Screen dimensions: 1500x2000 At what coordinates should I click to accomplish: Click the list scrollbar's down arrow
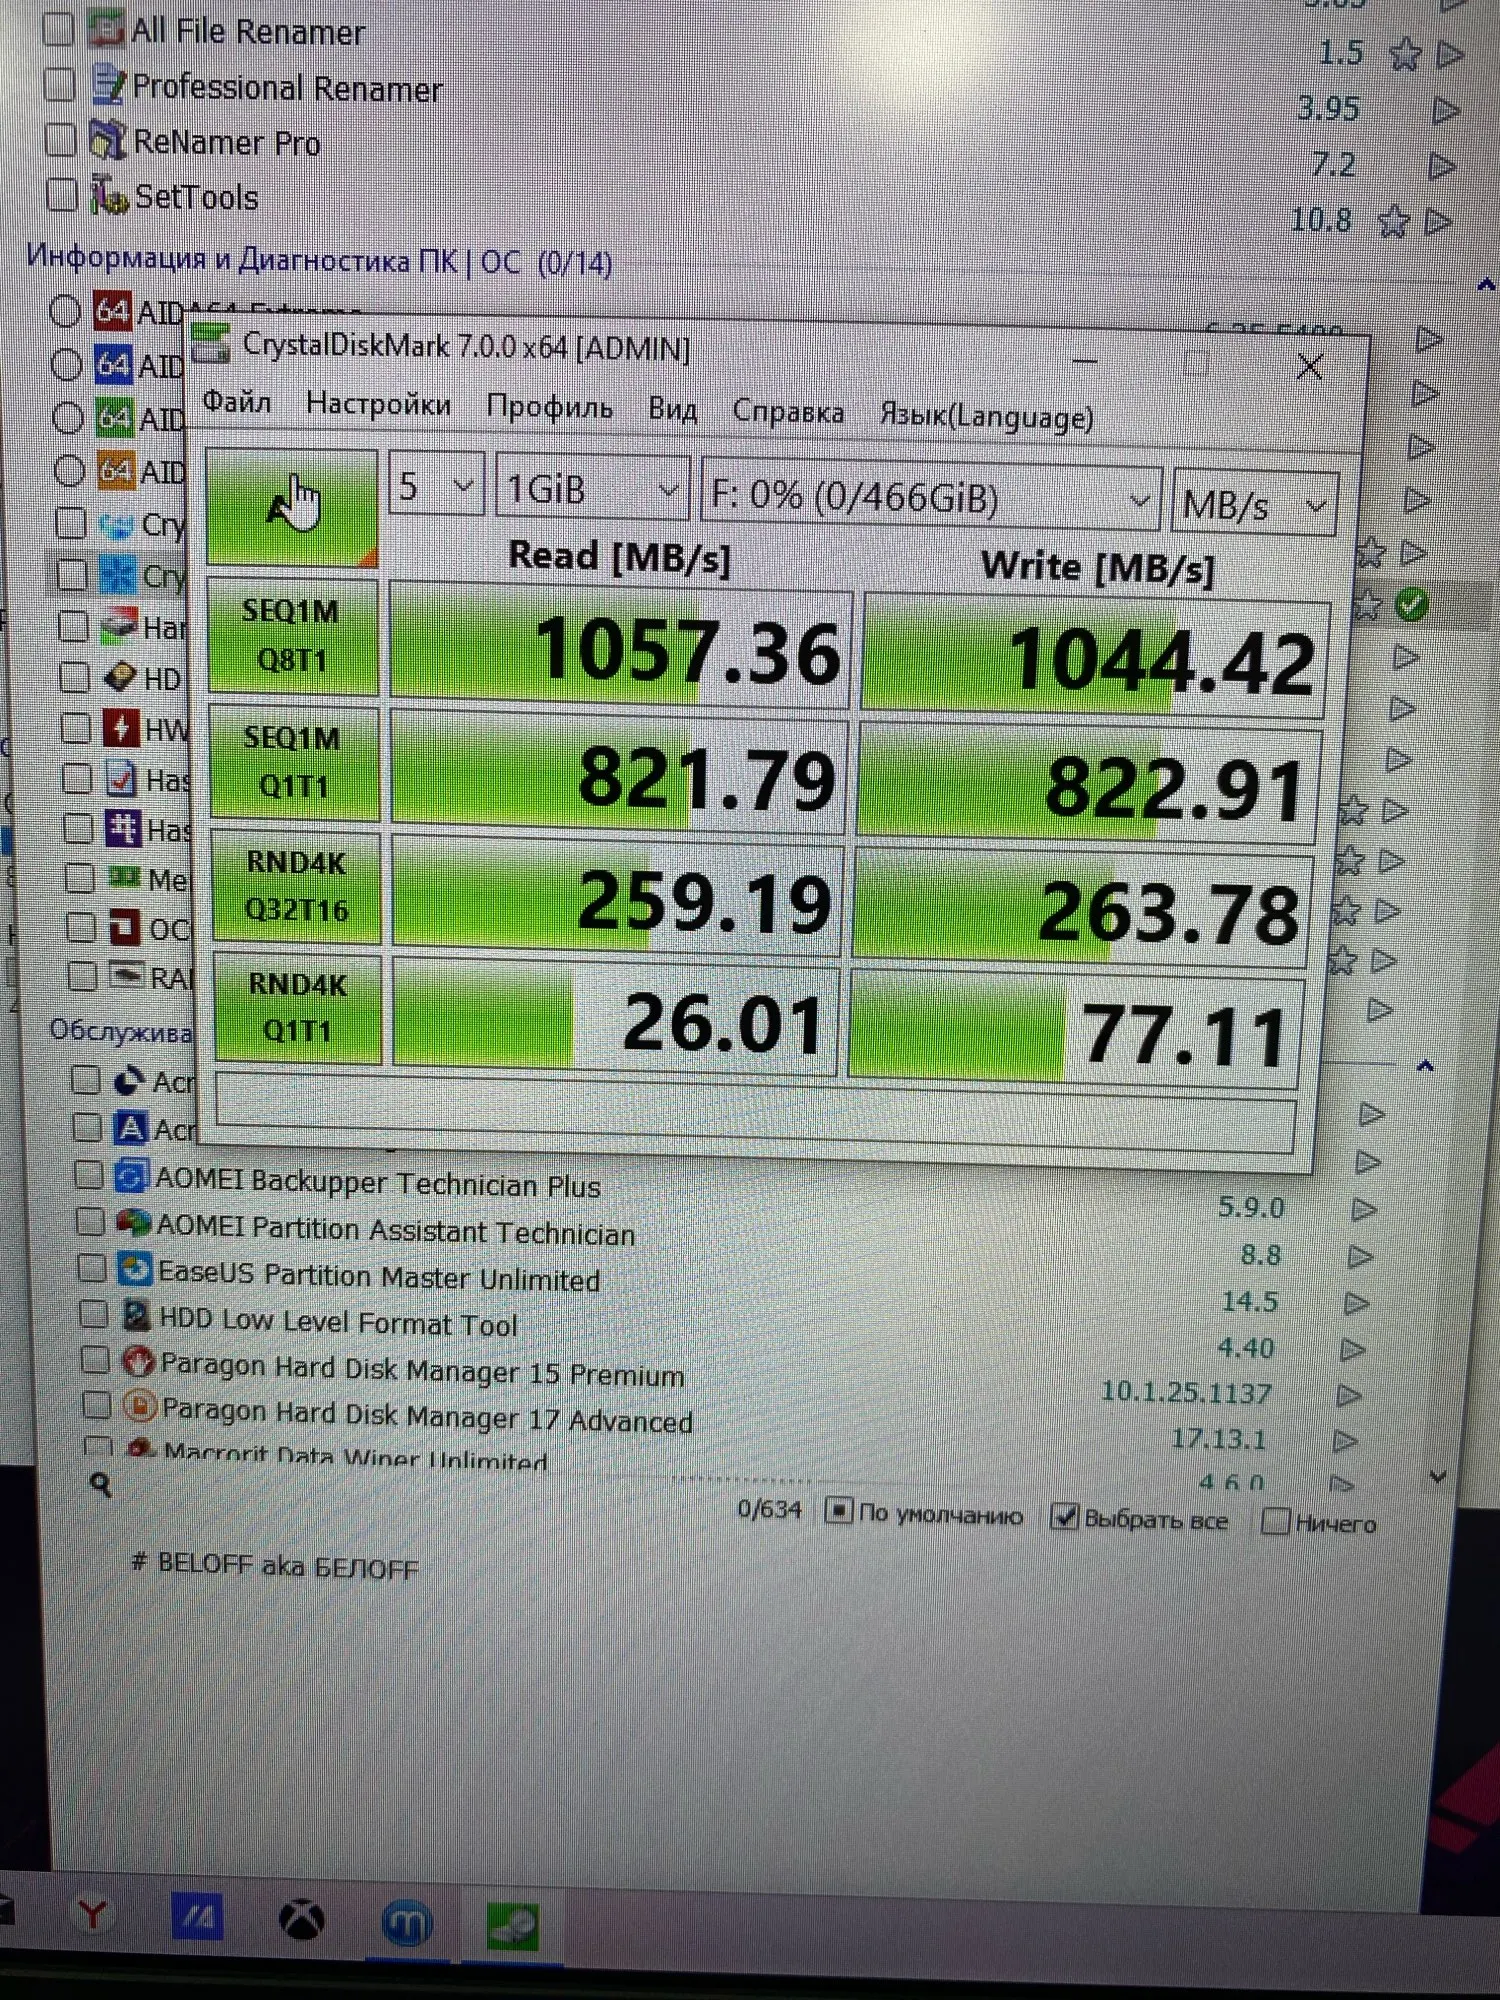coord(1438,1476)
